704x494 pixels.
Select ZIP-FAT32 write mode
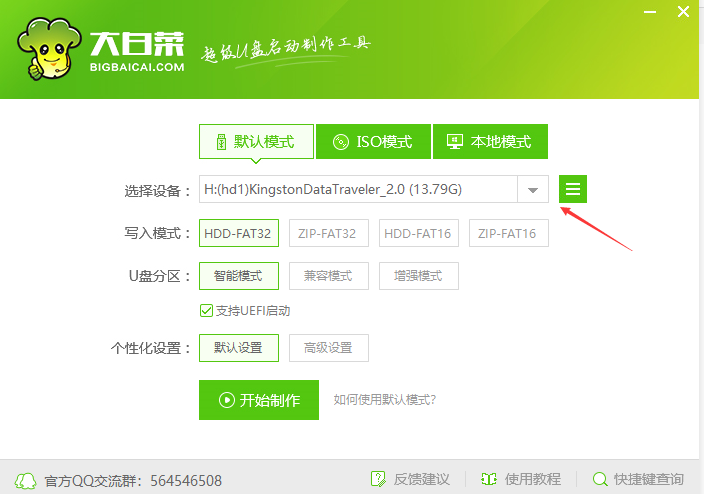pyautogui.click(x=329, y=233)
